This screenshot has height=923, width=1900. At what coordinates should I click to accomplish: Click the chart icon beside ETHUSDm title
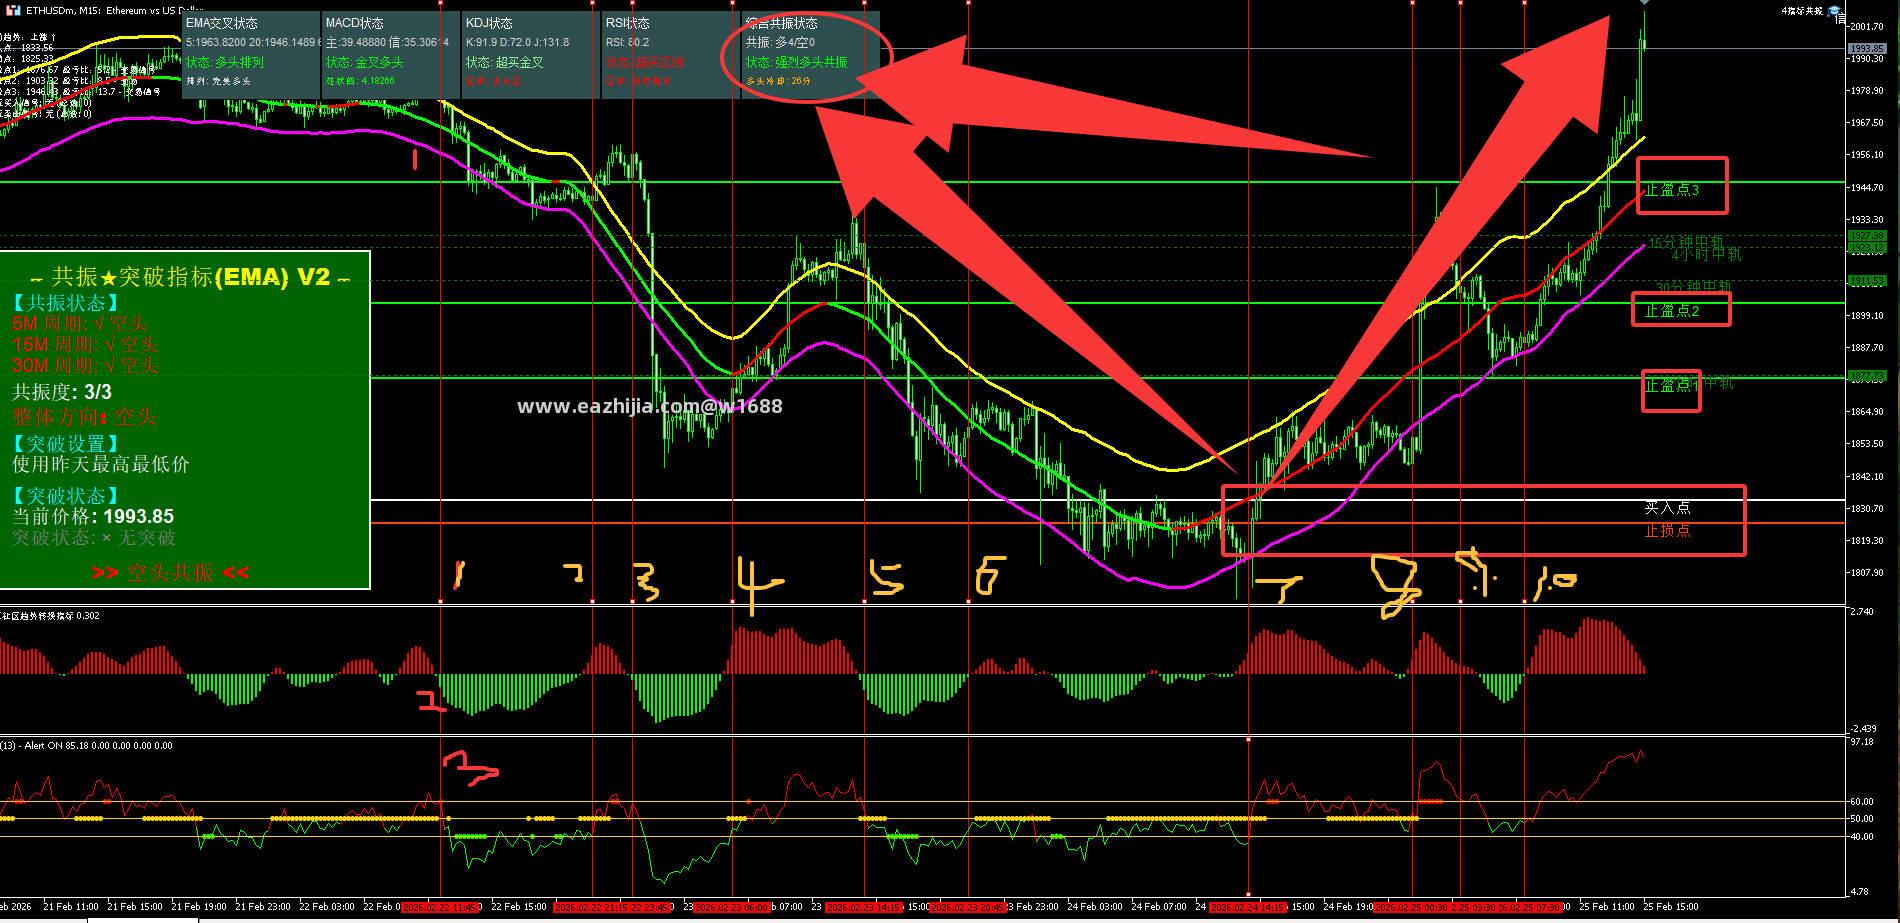(14, 10)
